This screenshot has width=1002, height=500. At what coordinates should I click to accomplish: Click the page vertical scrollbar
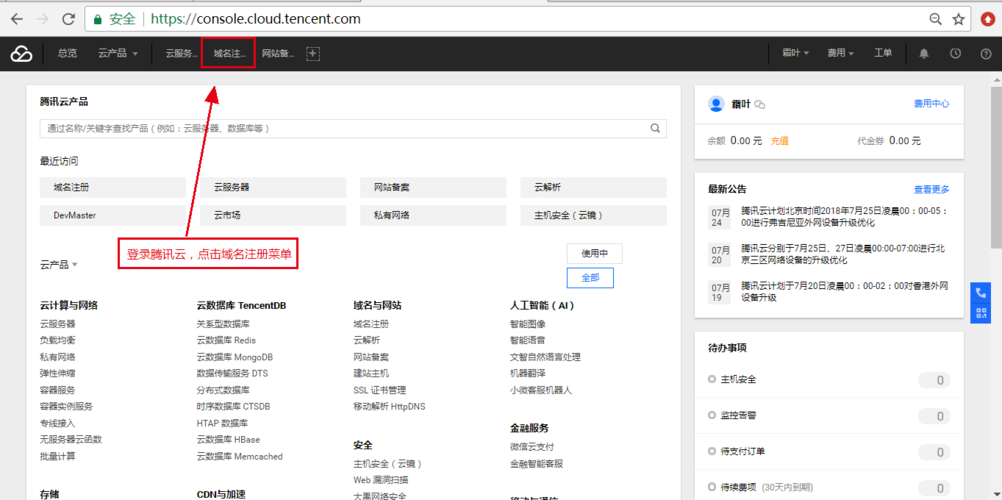(996, 166)
